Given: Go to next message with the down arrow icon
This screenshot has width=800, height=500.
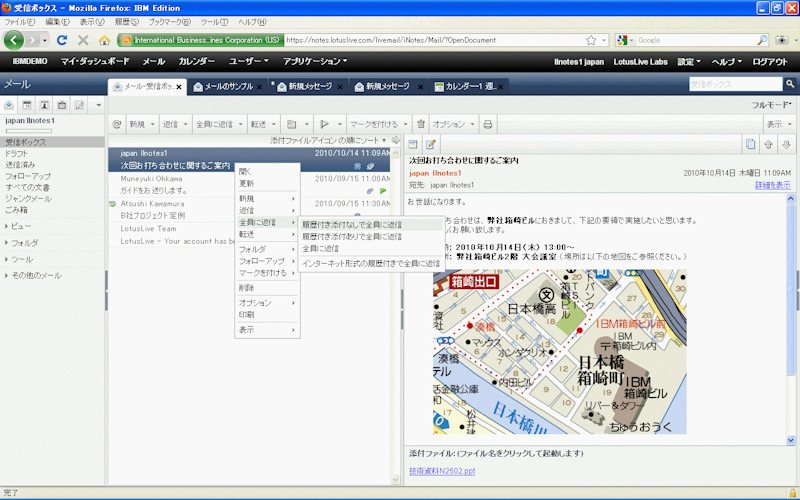Looking at the screenshot, I should (x=786, y=144).
